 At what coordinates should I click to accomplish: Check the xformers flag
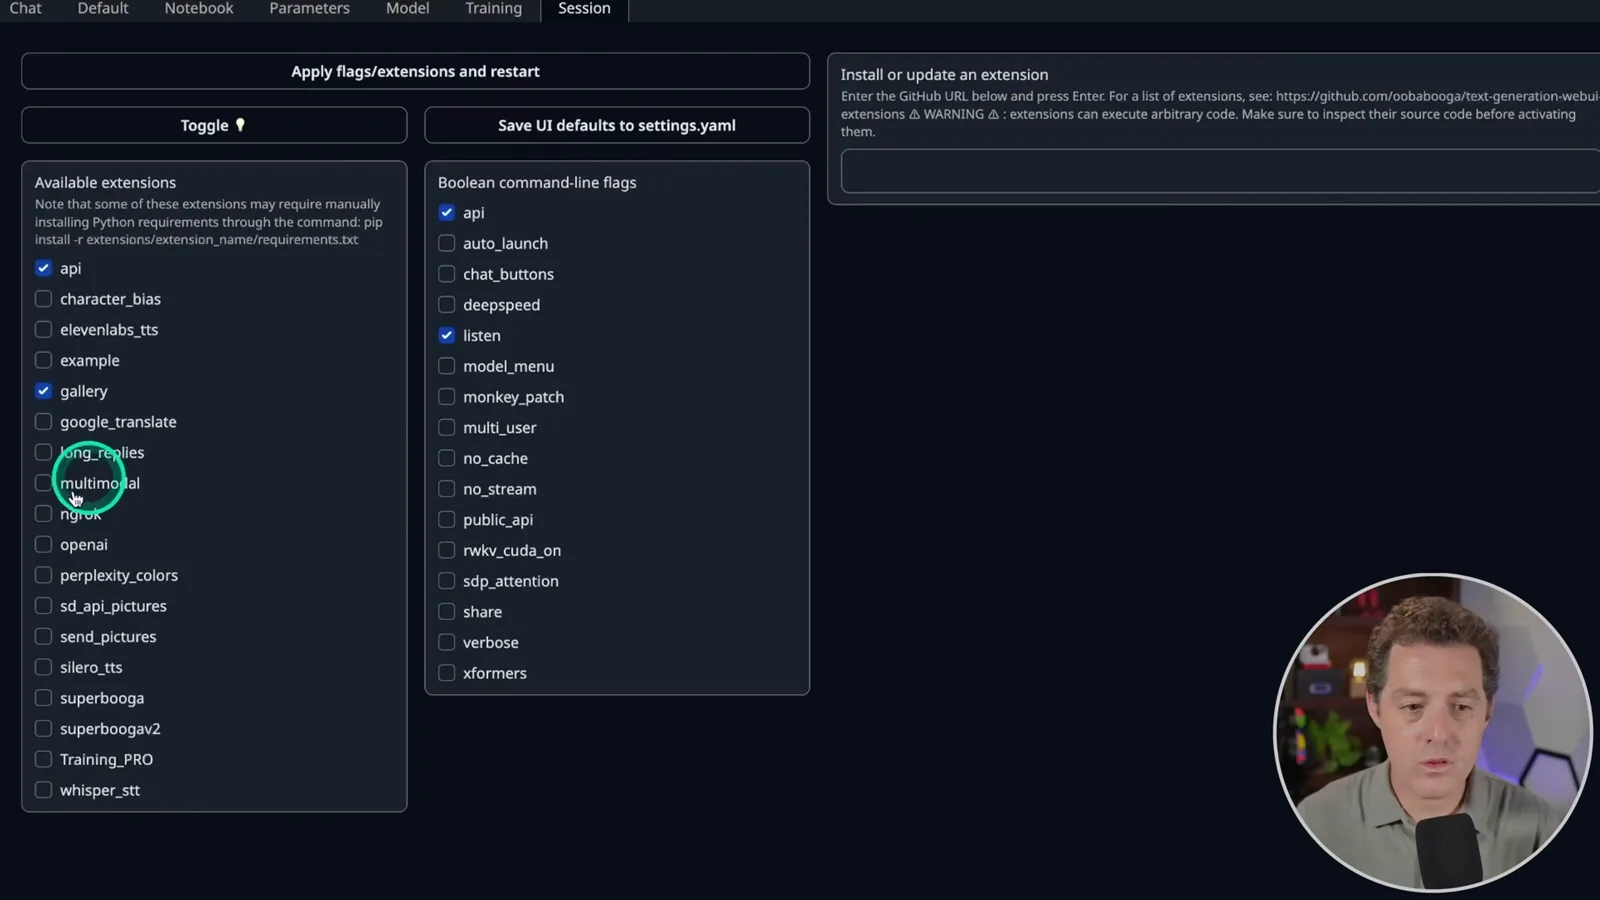(446, 673)
